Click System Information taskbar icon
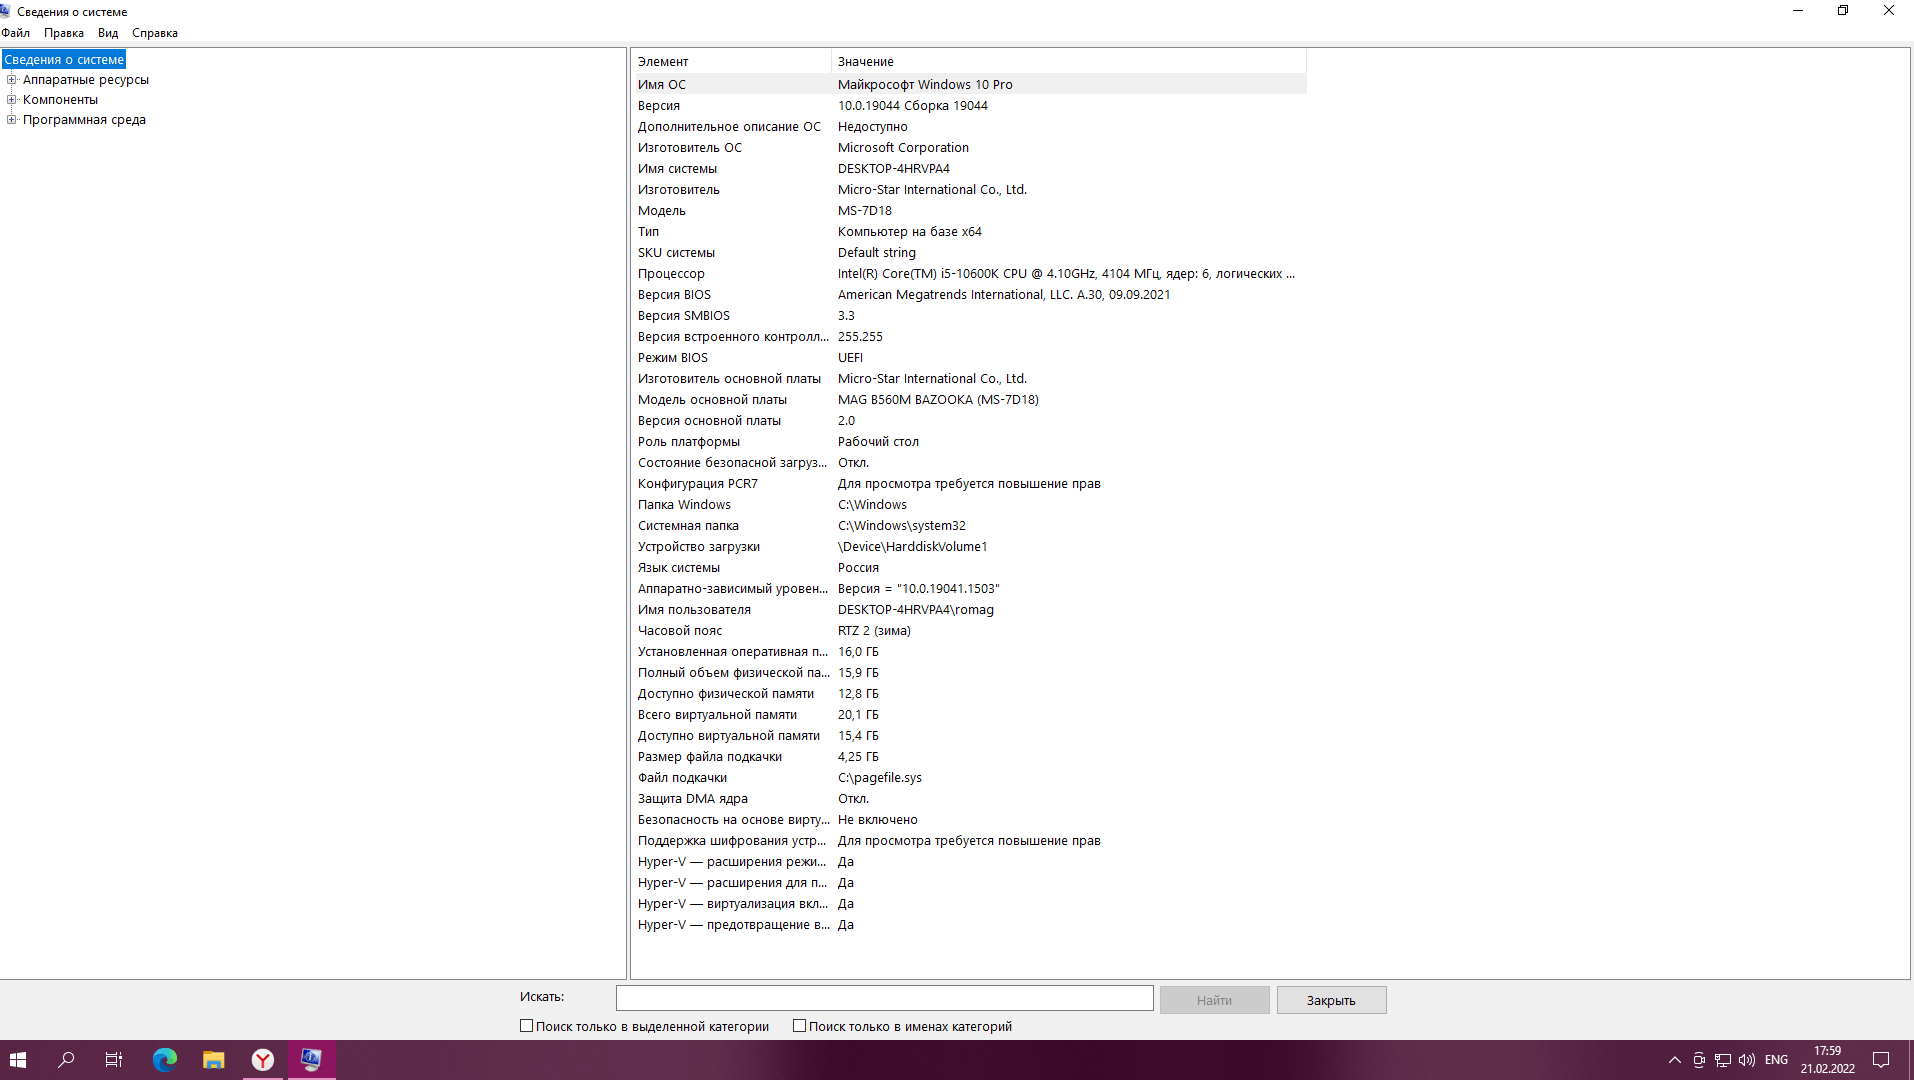The width and height of the screenshot is (1914, 1080). 311,1060
